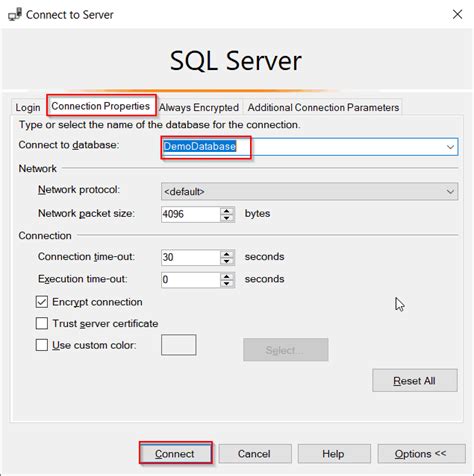Image resolution: width=474 pixels, height=476 pixels.
Task: Click the Connect to Server title icon
Action: tap(15, 14)
